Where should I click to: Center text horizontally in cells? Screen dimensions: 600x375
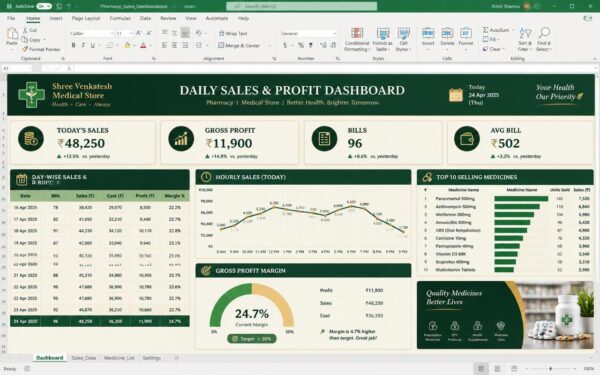[174, 45]
